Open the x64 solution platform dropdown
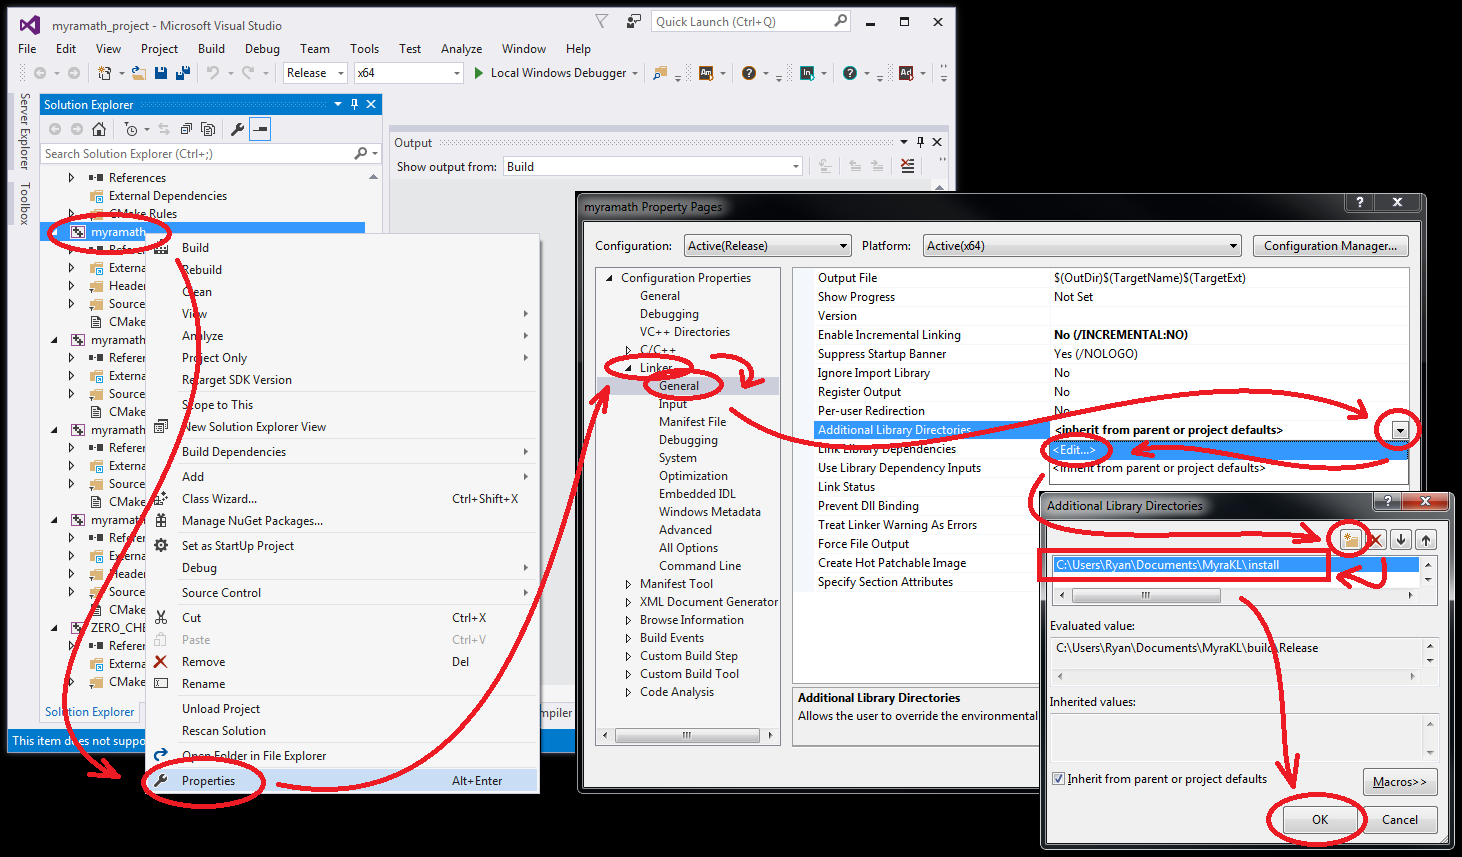 457,73
